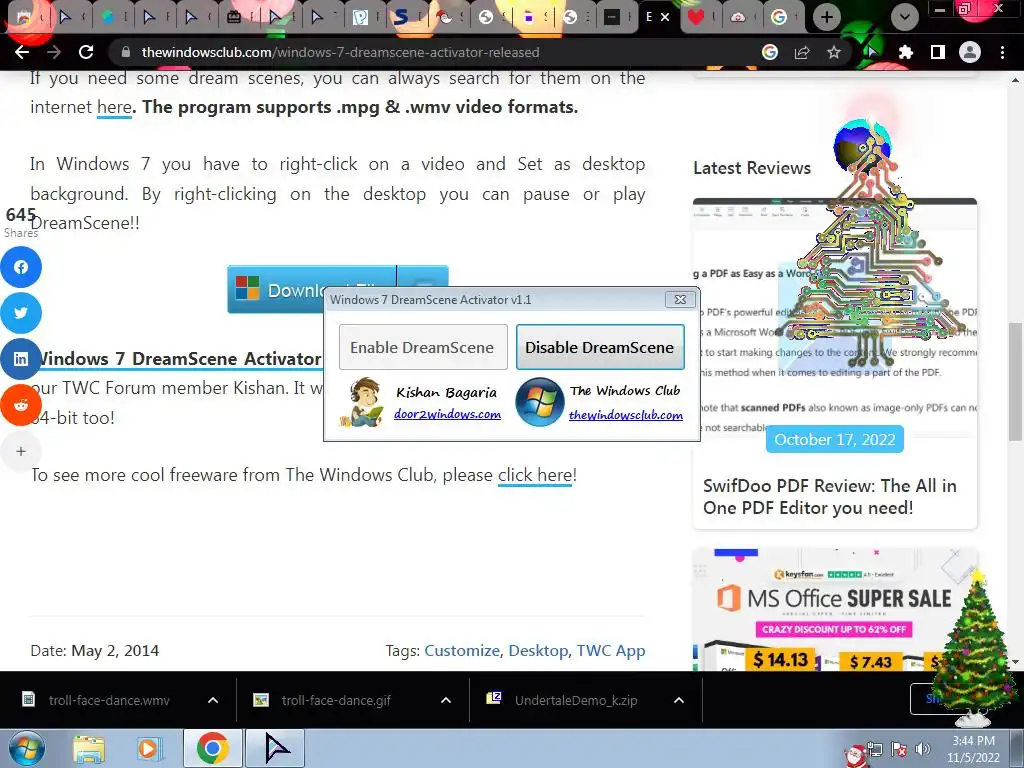Open the 'click here' freeware link
The width and height of the screenshot is (1024, 768).
(535, 475)
